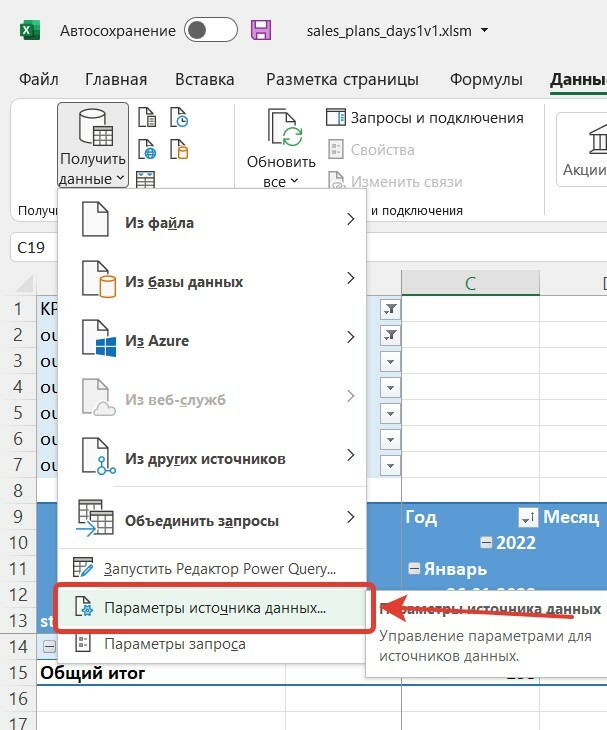
Task: Open the Формулы ribbon tab
Action: pyautogui.click(x=486, y=79)
